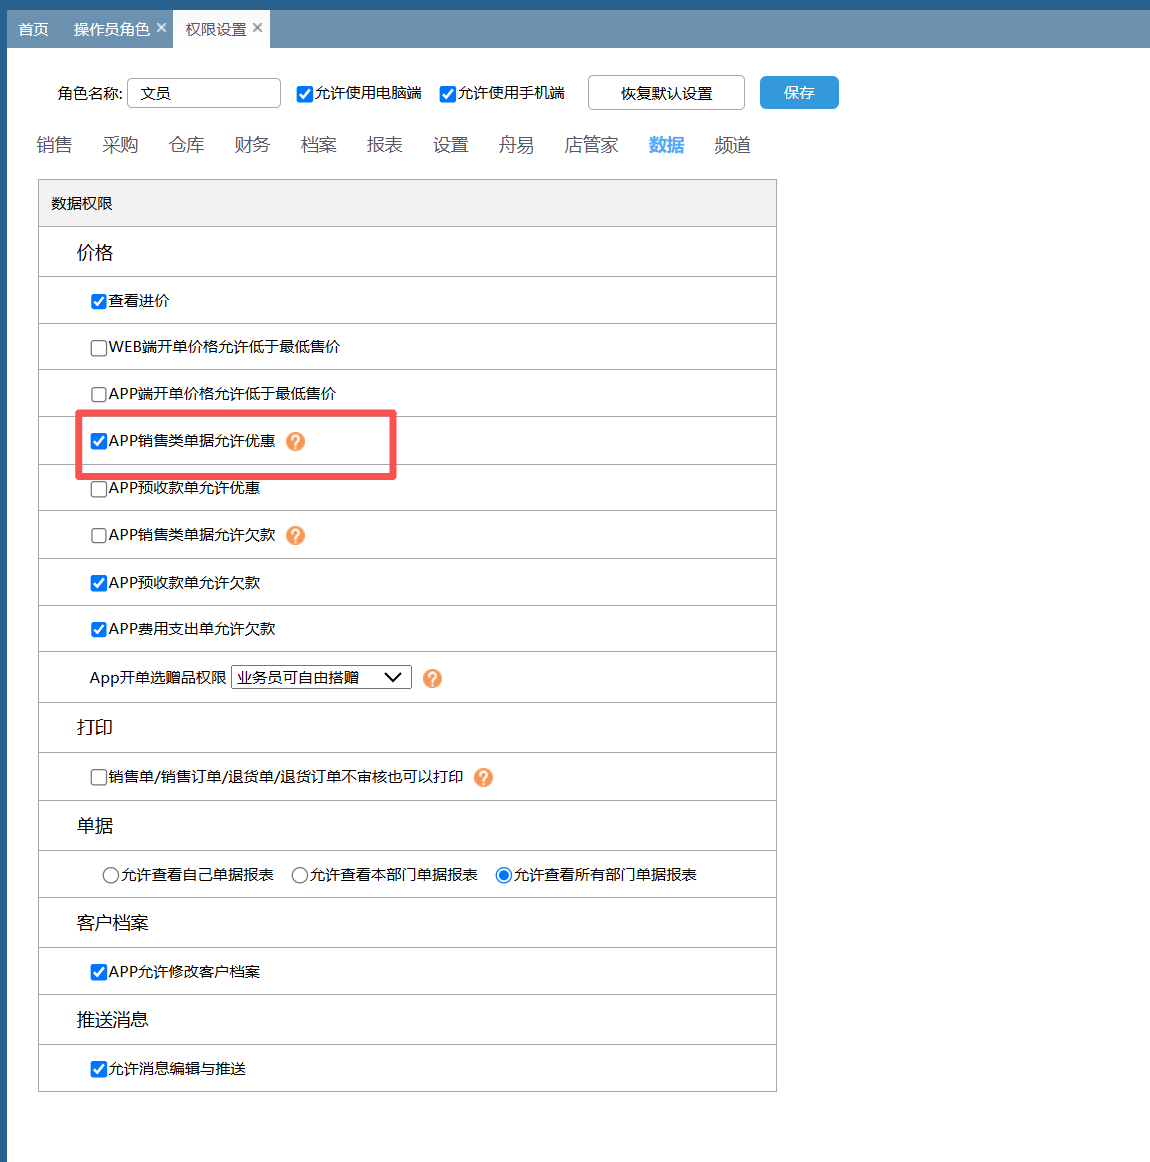1150x1162 pixels.
Task: Click the 保存 button
Action: coord(799,93)
